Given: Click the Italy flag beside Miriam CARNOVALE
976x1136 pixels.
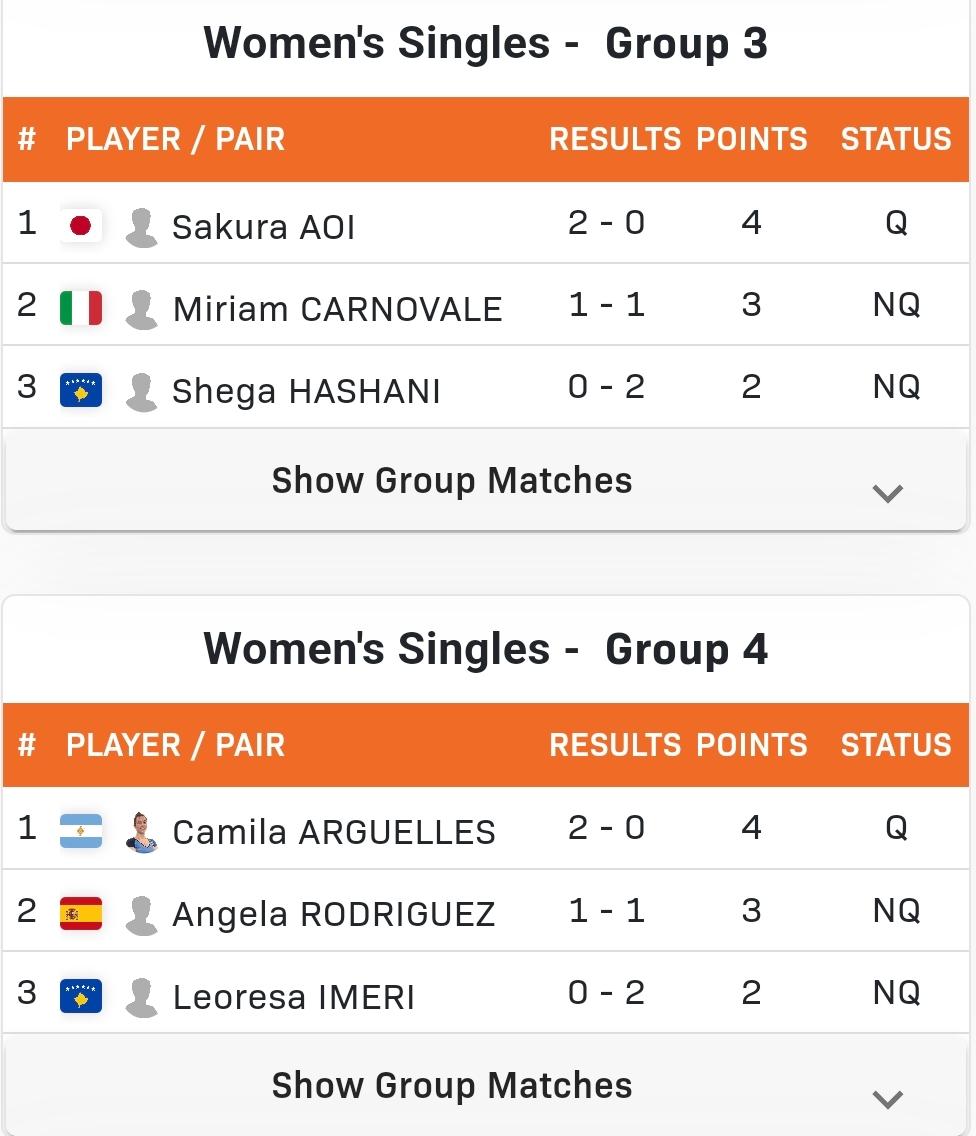Looking at the screenshot, I should click(x=80, y=308).
